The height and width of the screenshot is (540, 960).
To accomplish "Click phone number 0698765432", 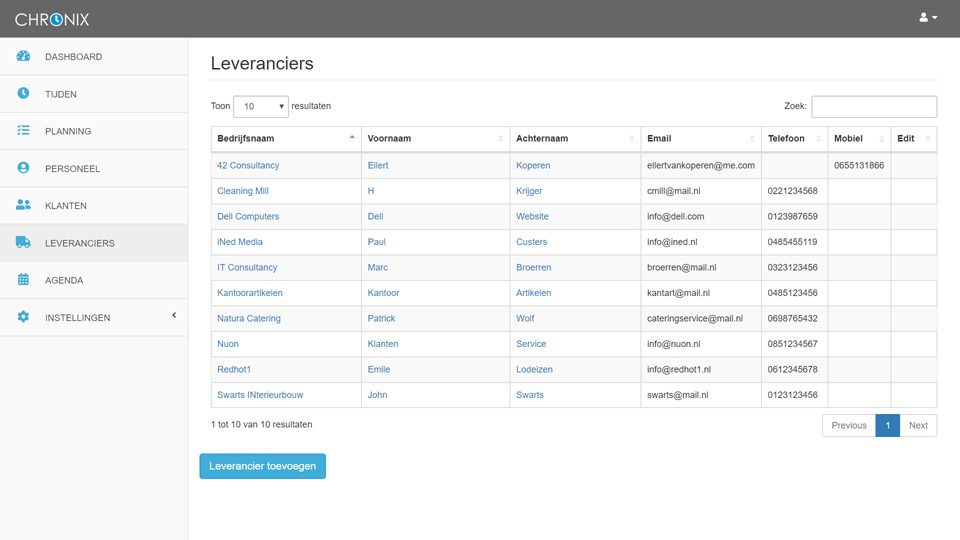I will point(792,318).
